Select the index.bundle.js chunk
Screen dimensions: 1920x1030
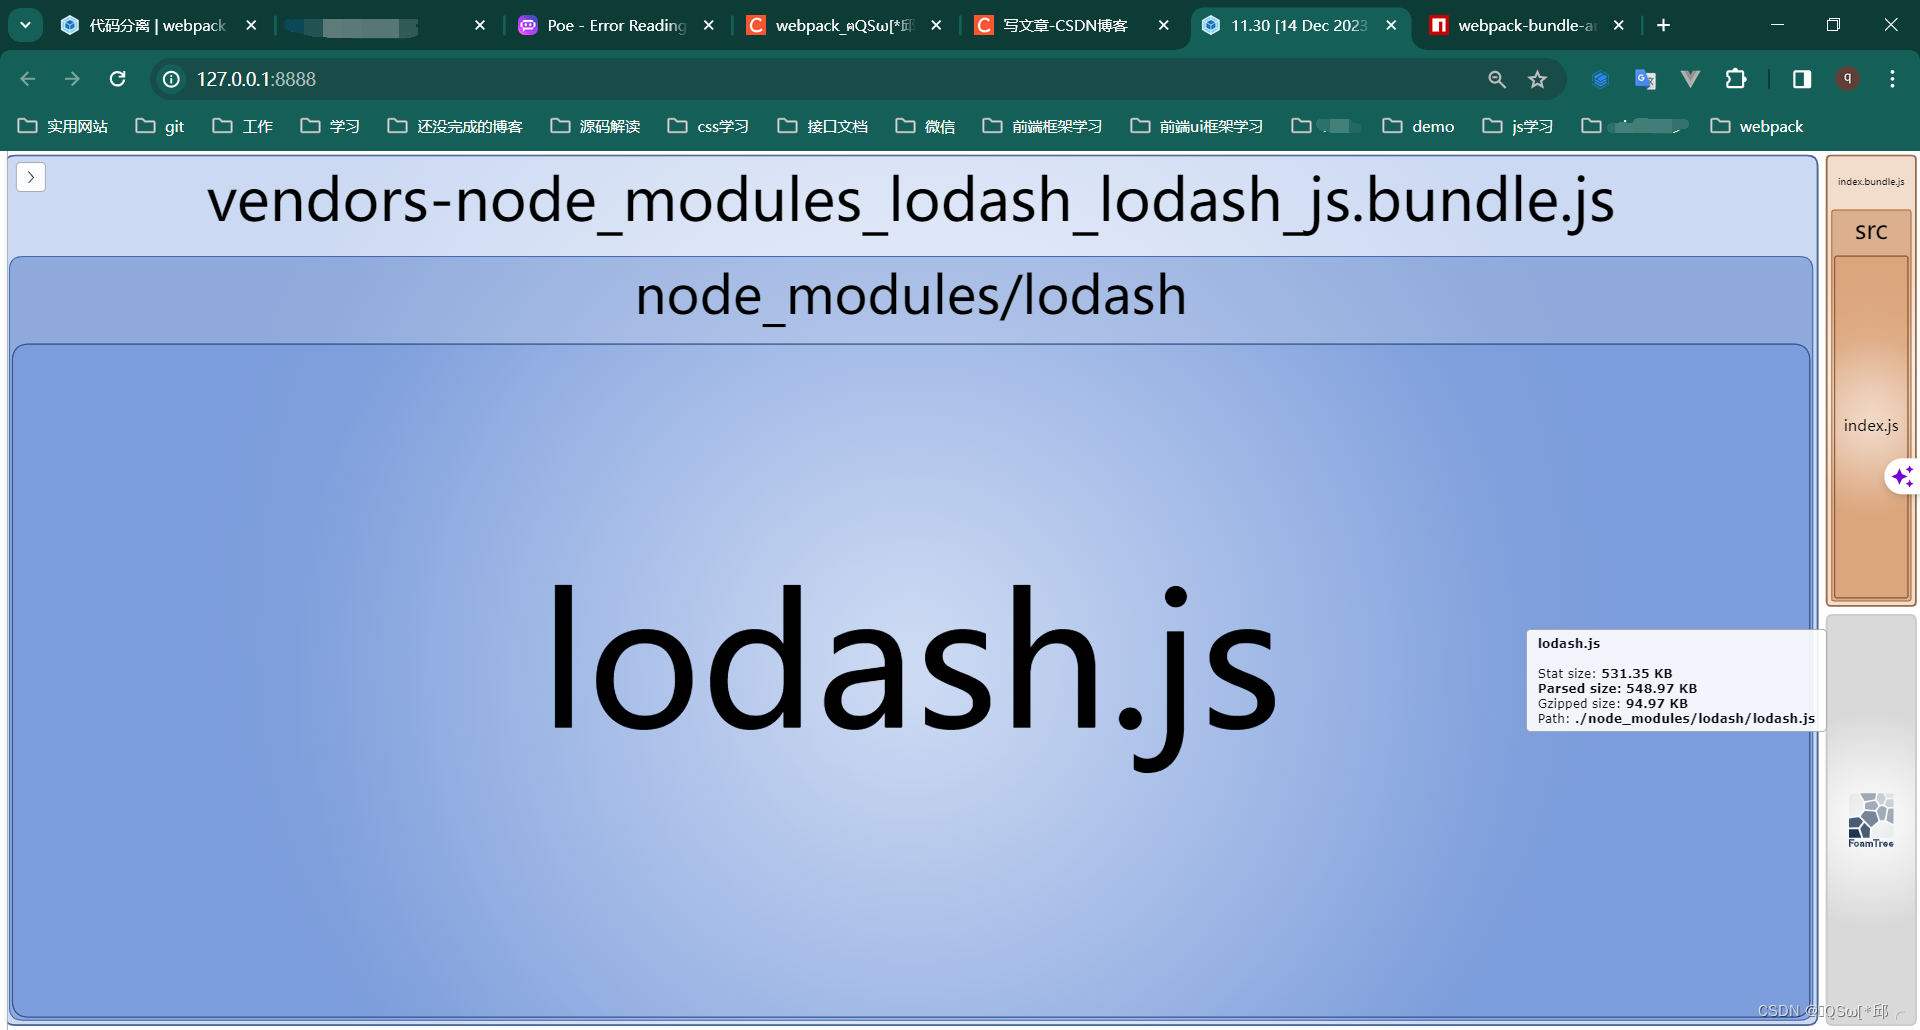coord(1871,182)
